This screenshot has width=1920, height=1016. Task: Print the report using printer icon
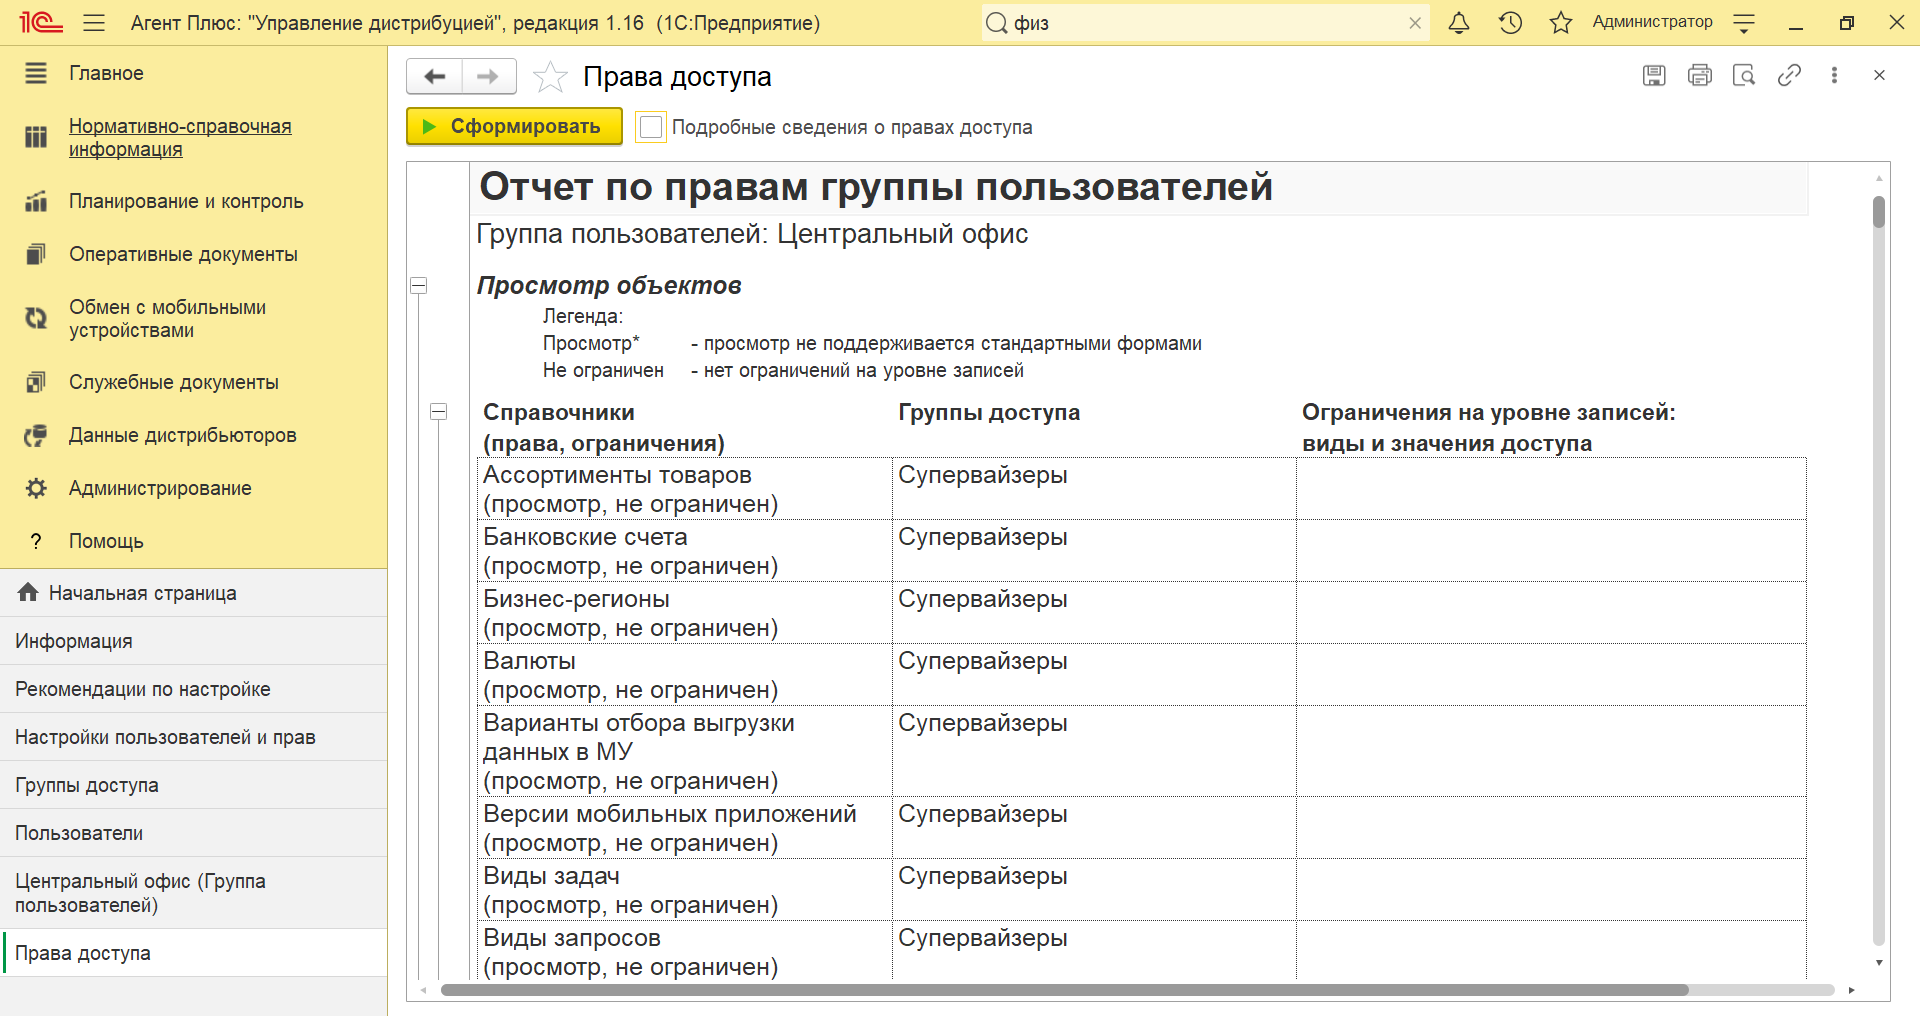point(1700,75)
